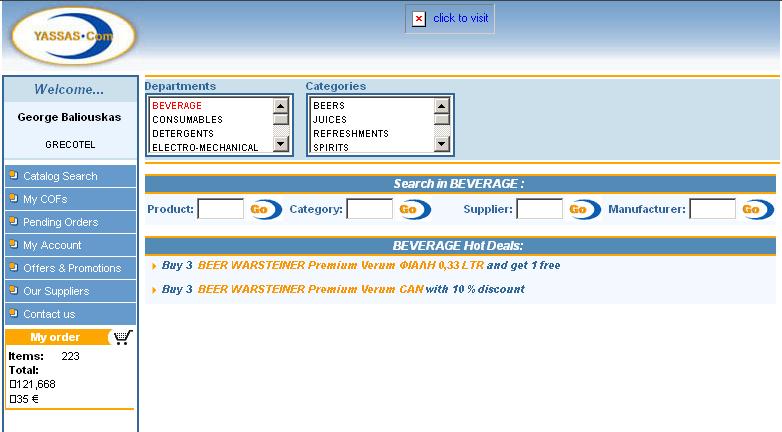Click the broken image icon beside click to visit
The height and width of the screenshot is (432, 782).
coord(419,19)
